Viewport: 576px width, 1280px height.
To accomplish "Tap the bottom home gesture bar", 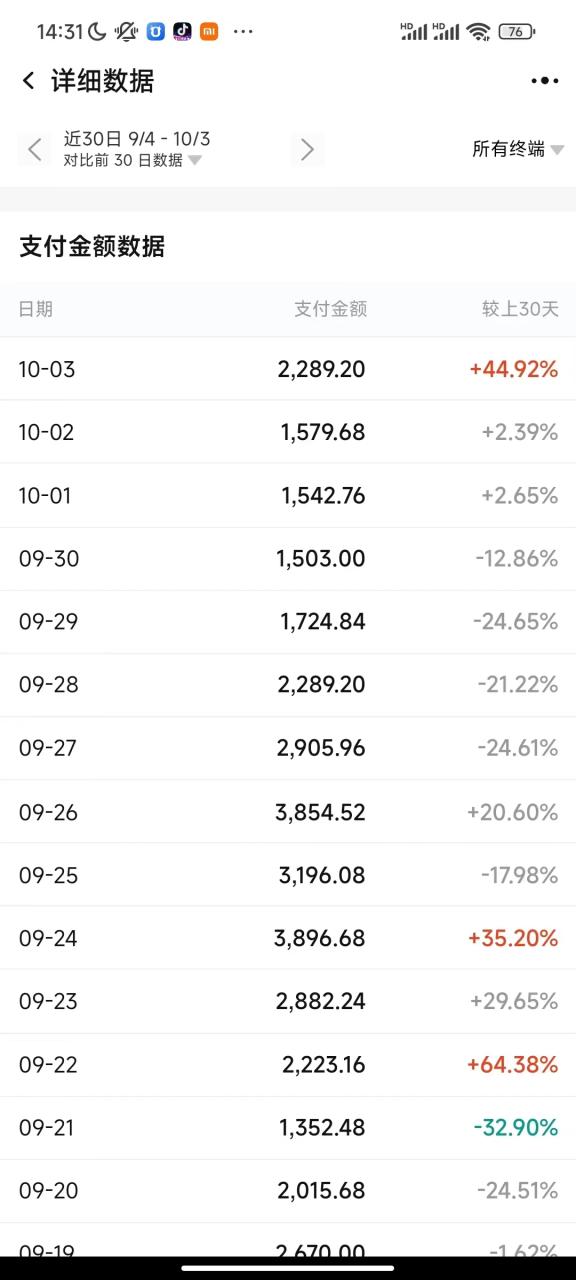I will tap(288, 1267).
